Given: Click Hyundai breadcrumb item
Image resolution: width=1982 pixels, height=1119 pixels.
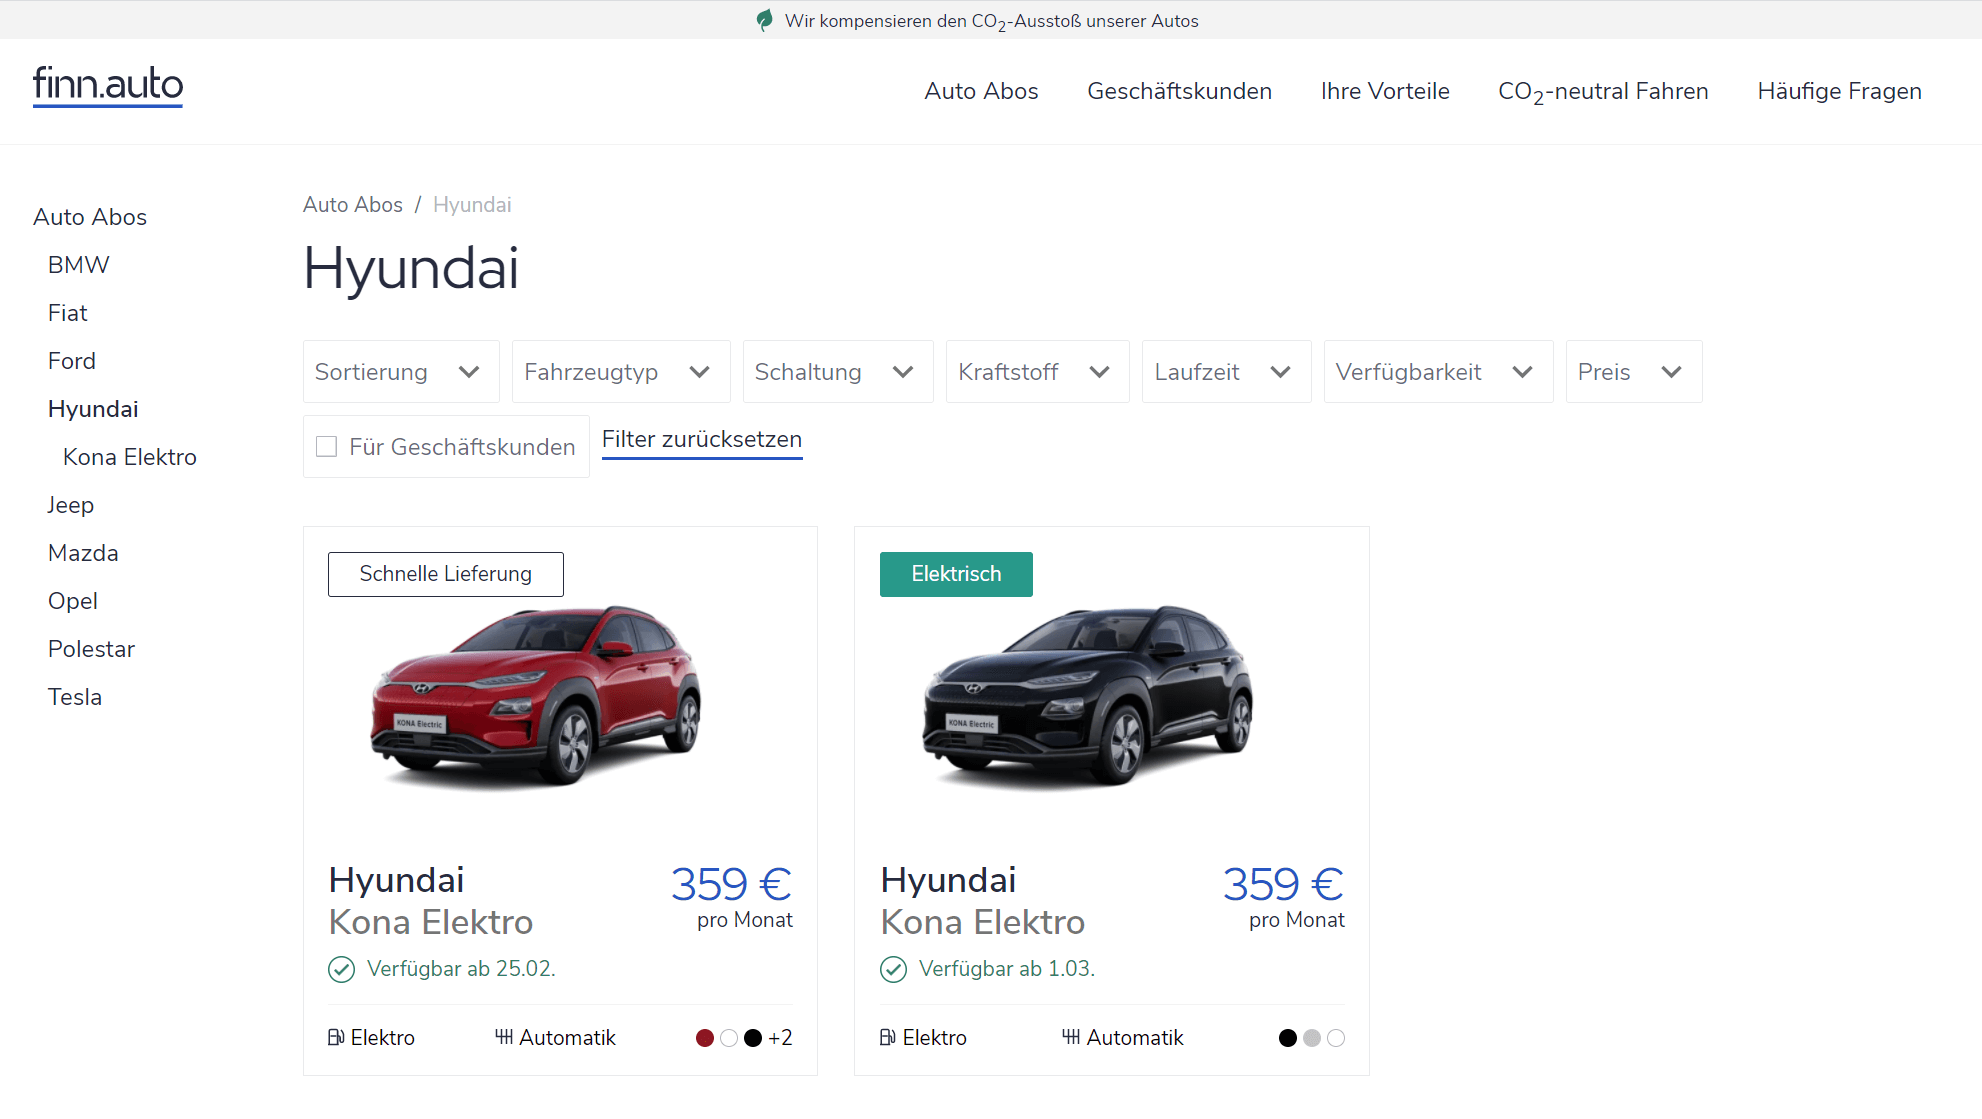Looking at the screenshot, I should click(472, 205).
